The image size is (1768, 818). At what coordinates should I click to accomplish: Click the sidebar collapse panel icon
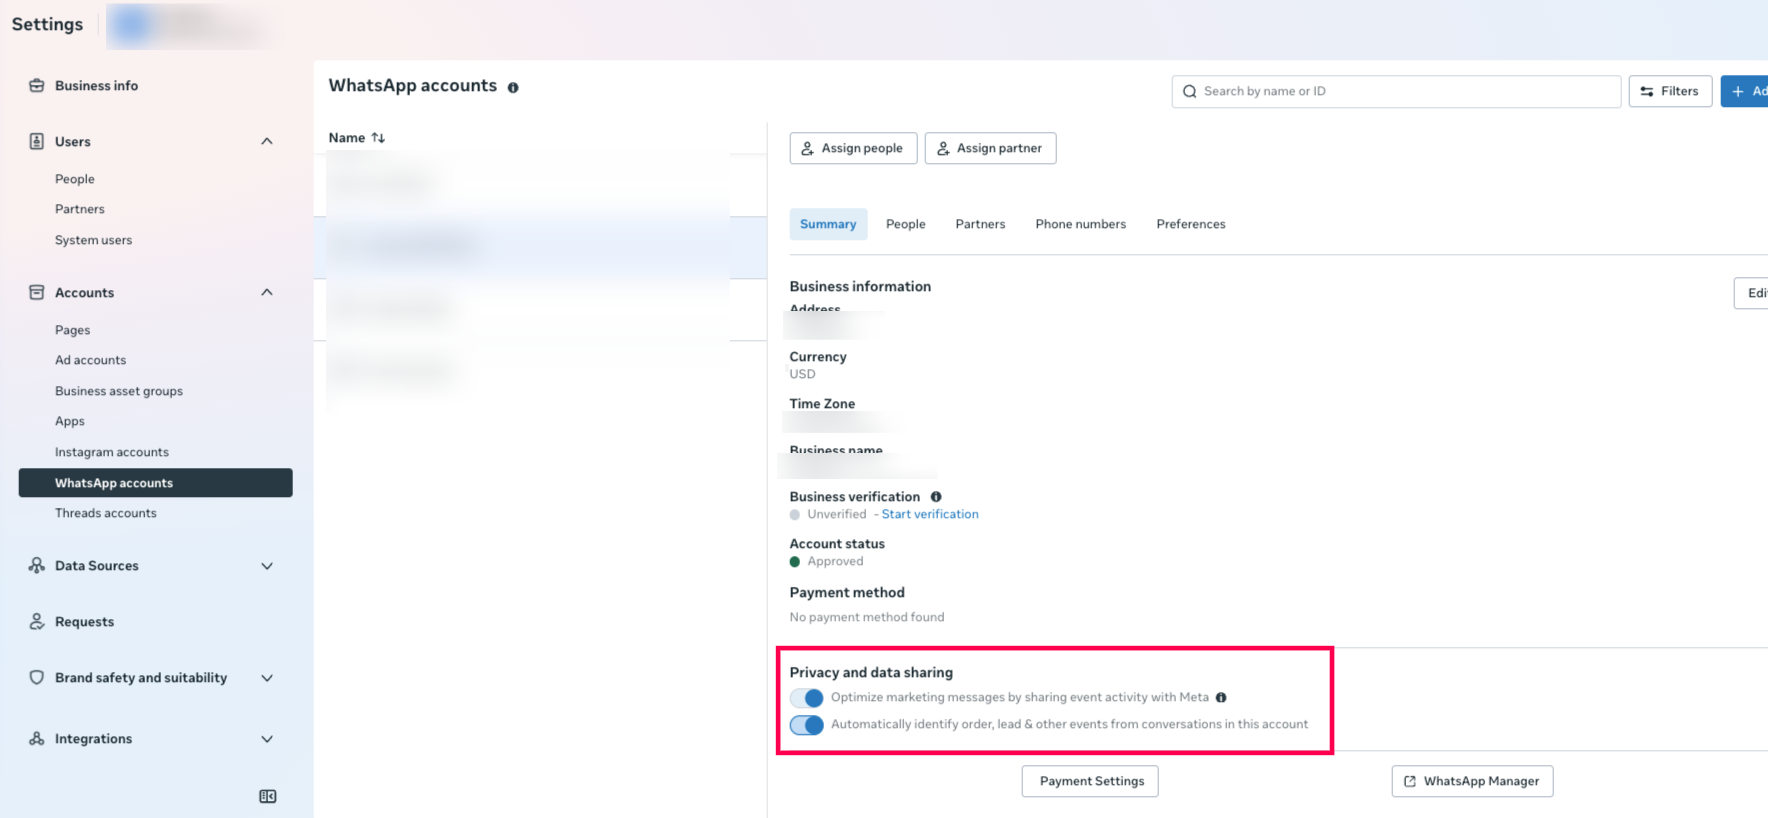(268, 796)
